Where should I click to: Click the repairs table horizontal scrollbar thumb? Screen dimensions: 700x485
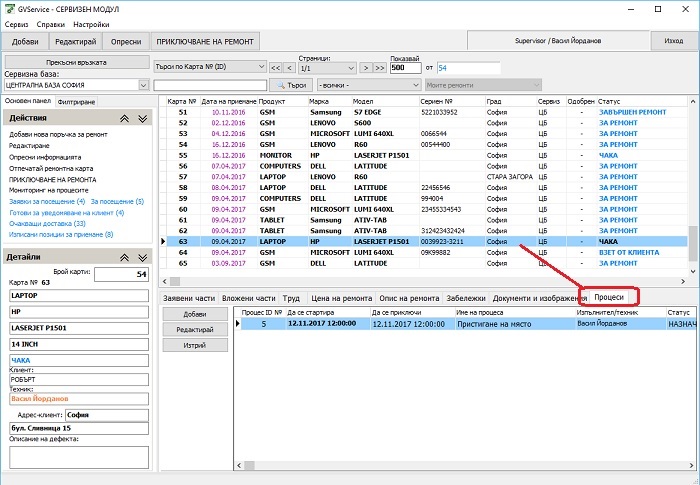coord(175,281)
